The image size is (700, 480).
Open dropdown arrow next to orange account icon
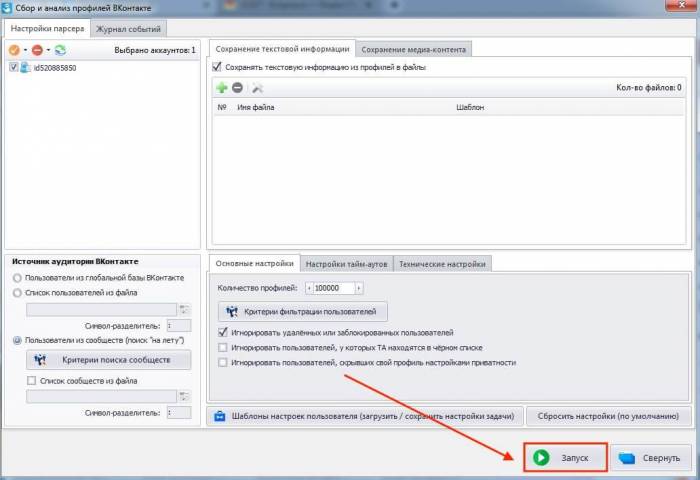tap(24, 49)
